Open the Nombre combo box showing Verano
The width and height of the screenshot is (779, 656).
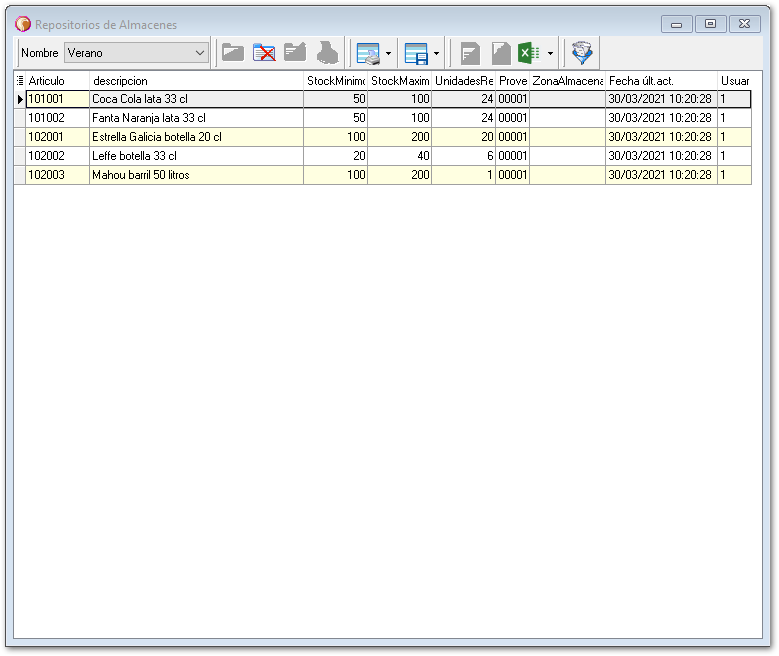tap(136, 53)
